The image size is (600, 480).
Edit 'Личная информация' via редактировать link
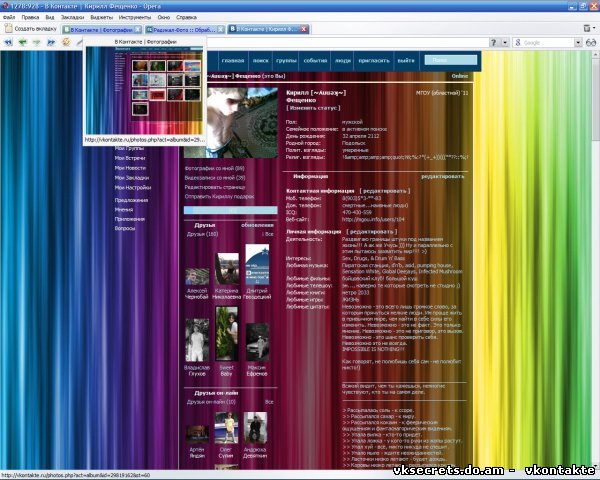[372, 232]
